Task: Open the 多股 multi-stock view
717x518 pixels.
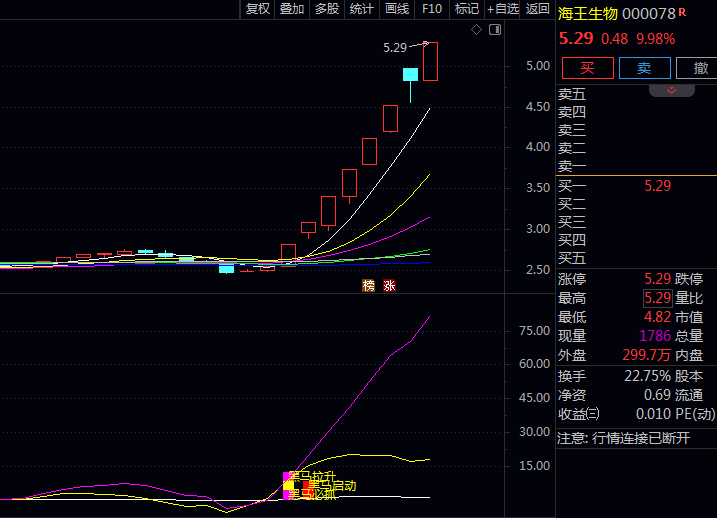Action: point(327,9)
